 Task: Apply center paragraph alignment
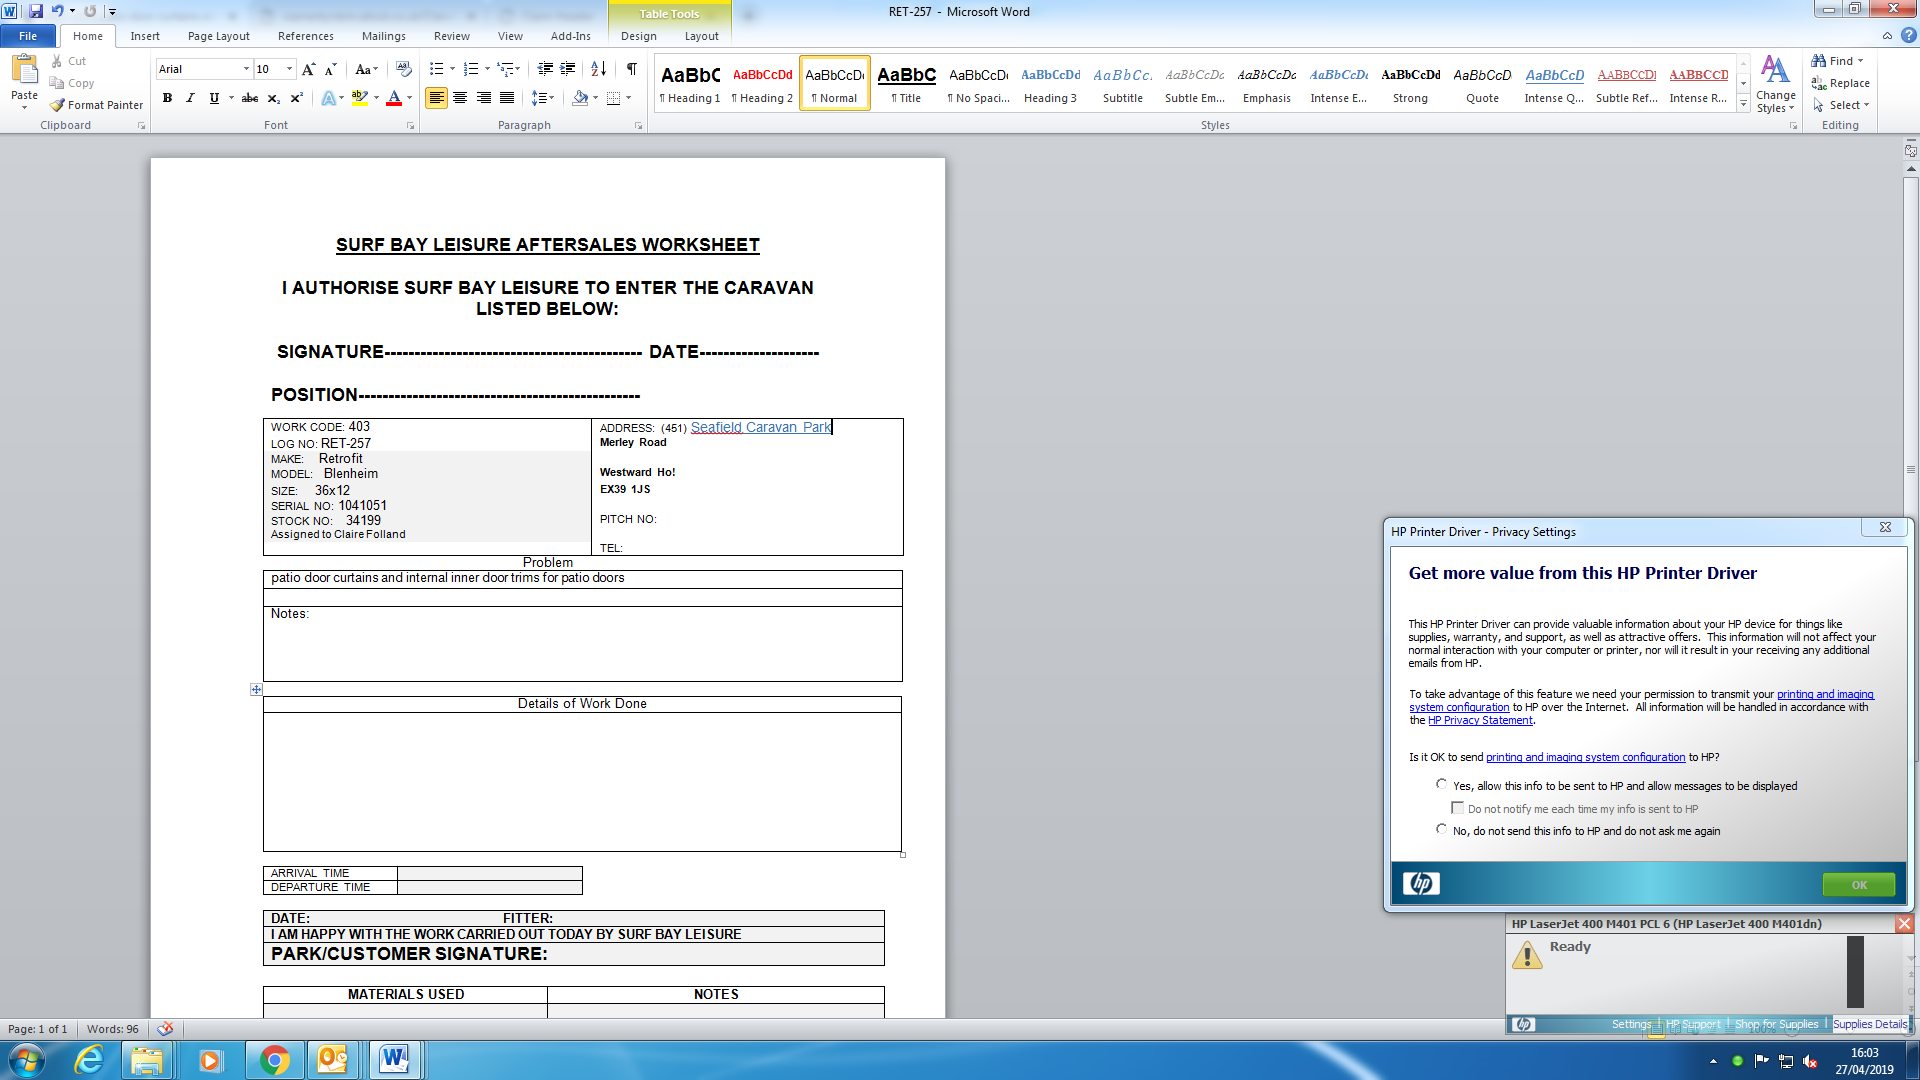coord(460,98)
